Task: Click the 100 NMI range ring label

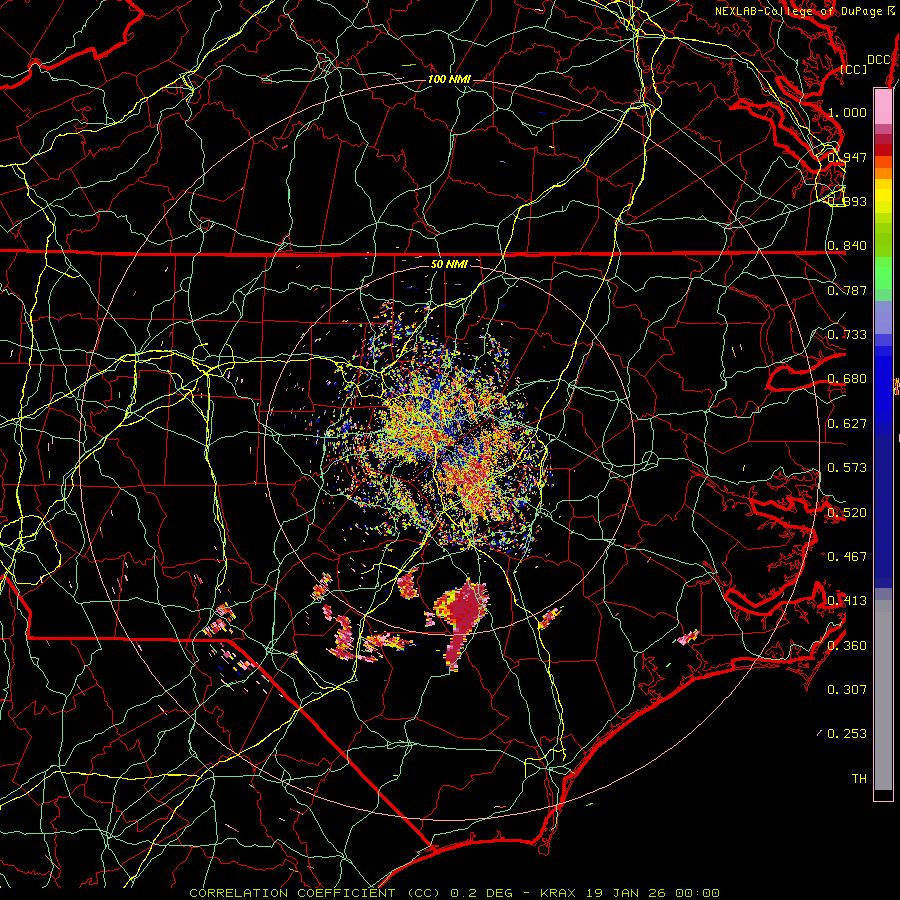Action: (x=449, y=79)
